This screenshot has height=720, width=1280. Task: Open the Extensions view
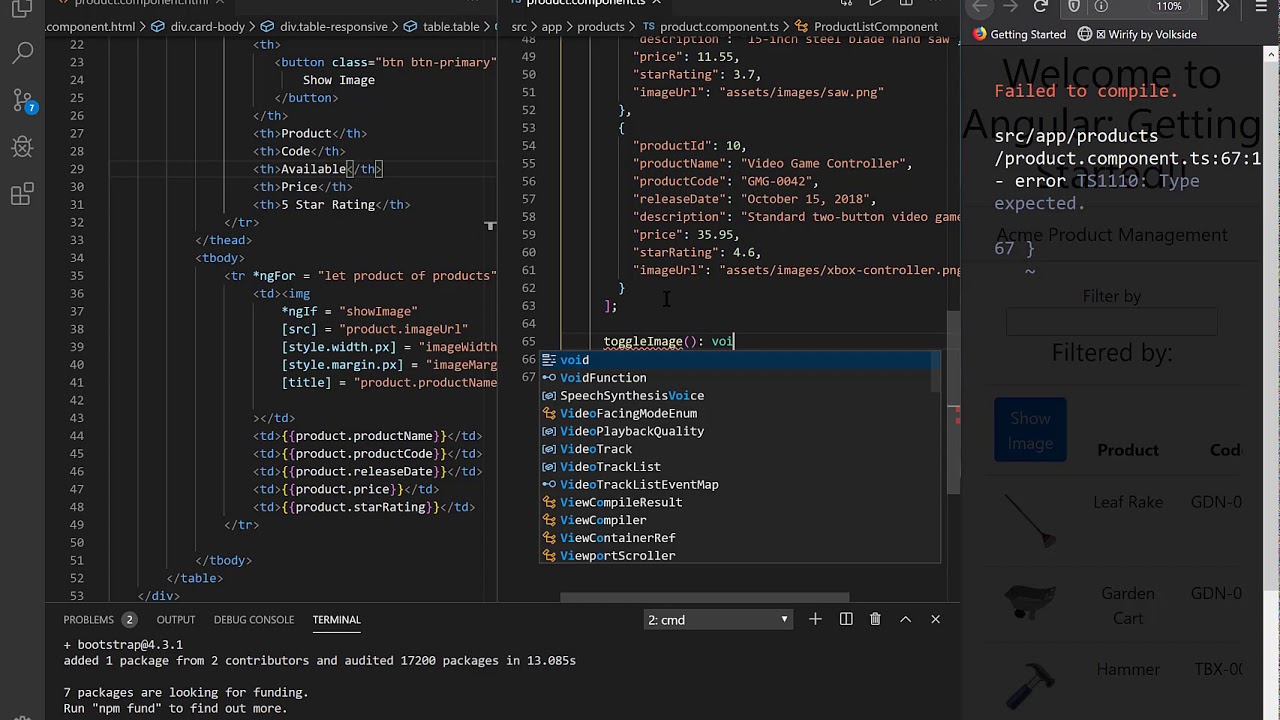click(x=22, y=195)
